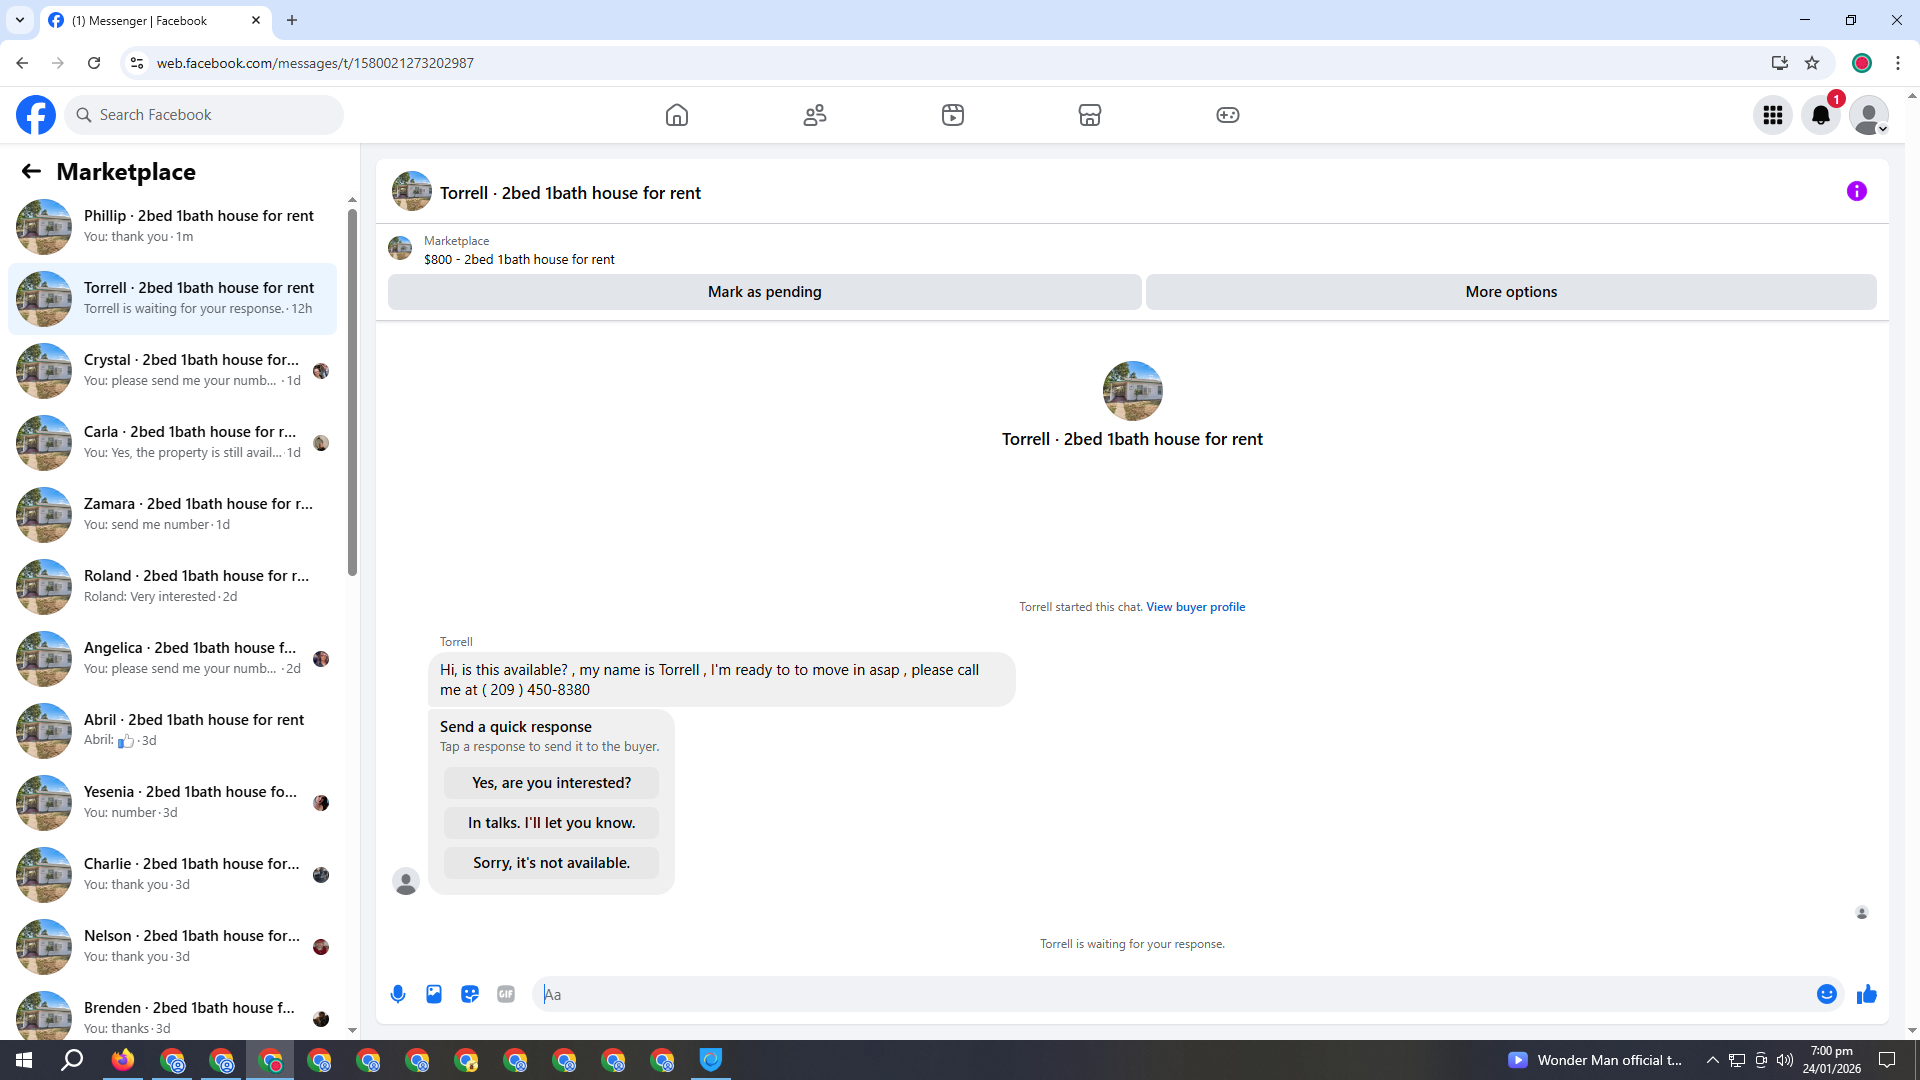Open the Facebook notifications bell

pyautogui.click(x=1820, y=115)
